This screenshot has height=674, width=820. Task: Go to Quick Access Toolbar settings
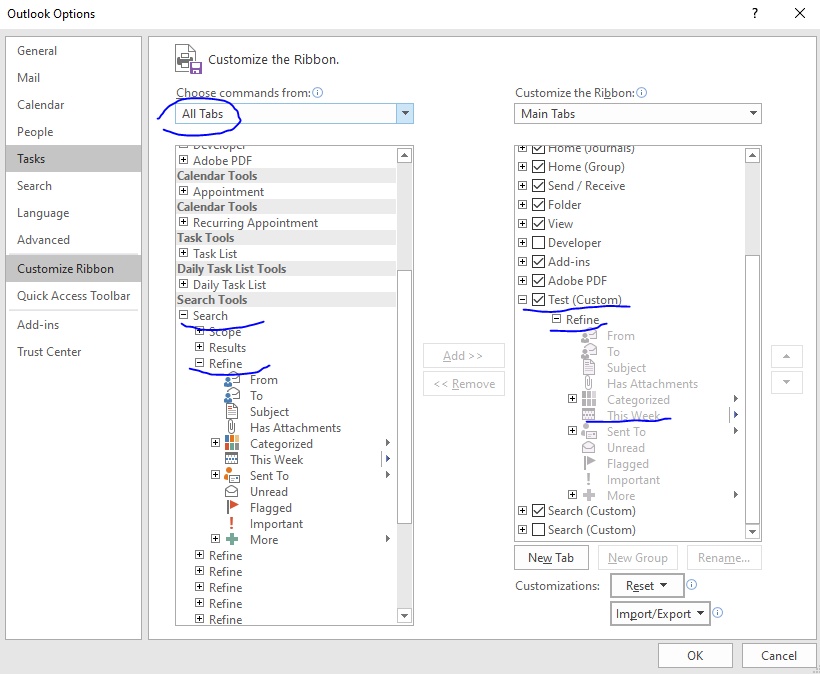tap(74, 296)
